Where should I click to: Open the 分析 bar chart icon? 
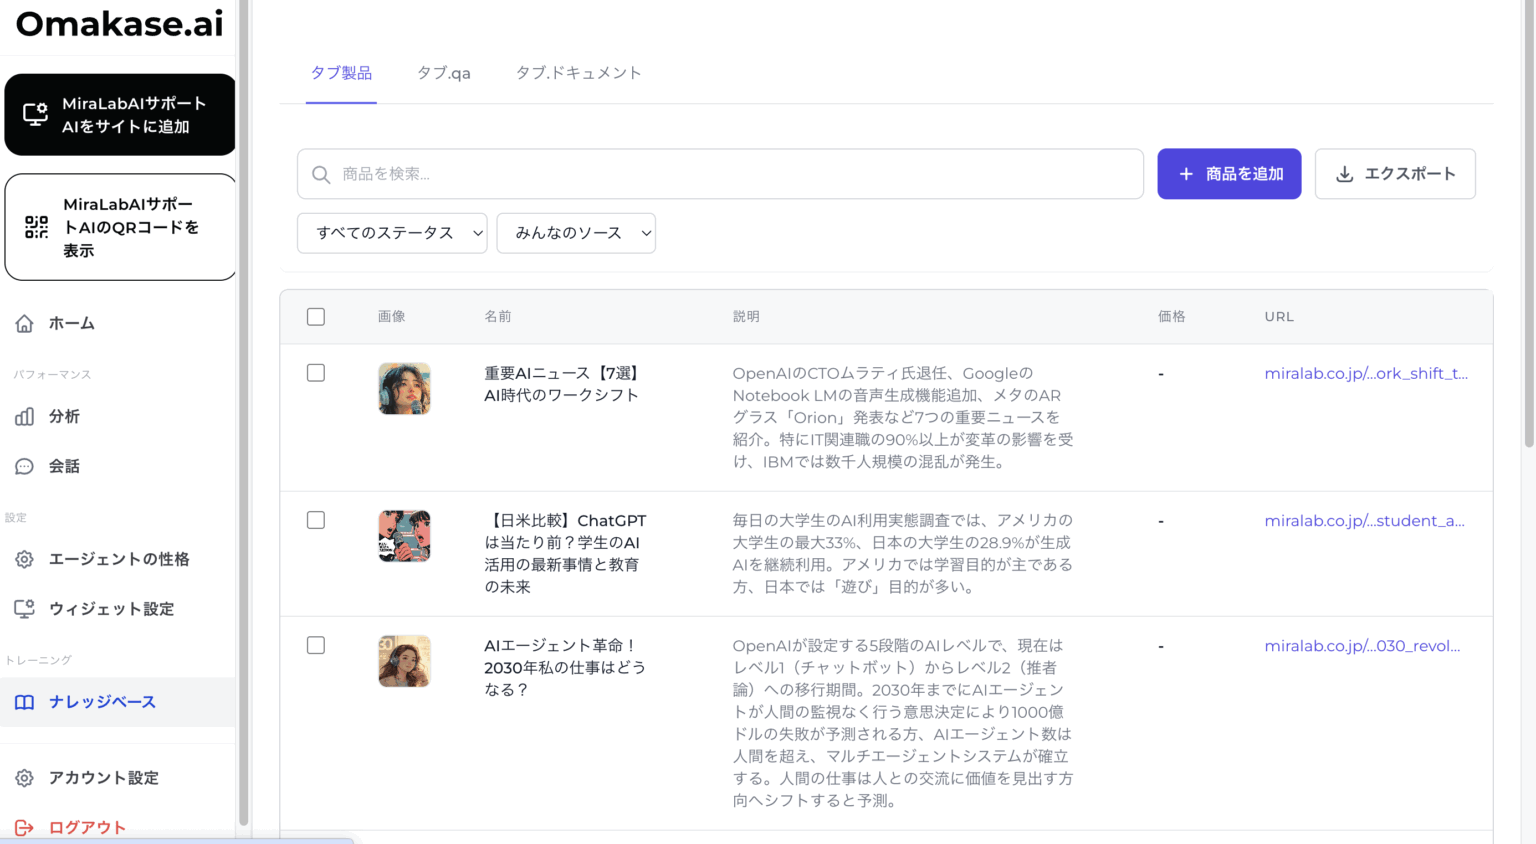click(x=25, y=417)
